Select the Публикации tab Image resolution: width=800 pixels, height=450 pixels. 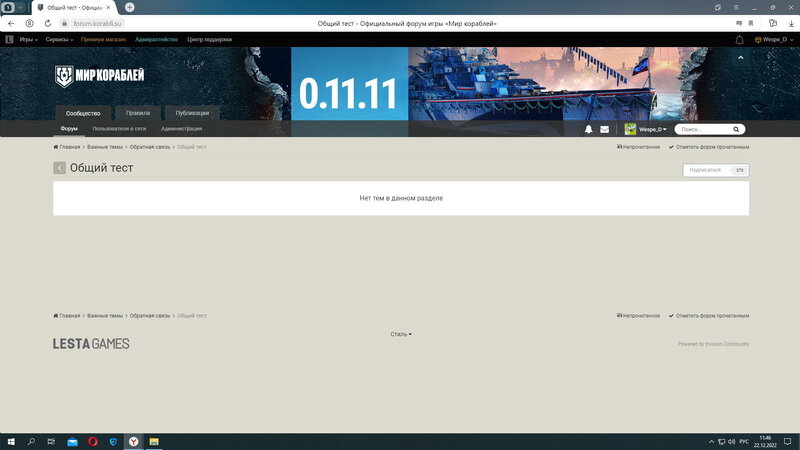(192, 113)
